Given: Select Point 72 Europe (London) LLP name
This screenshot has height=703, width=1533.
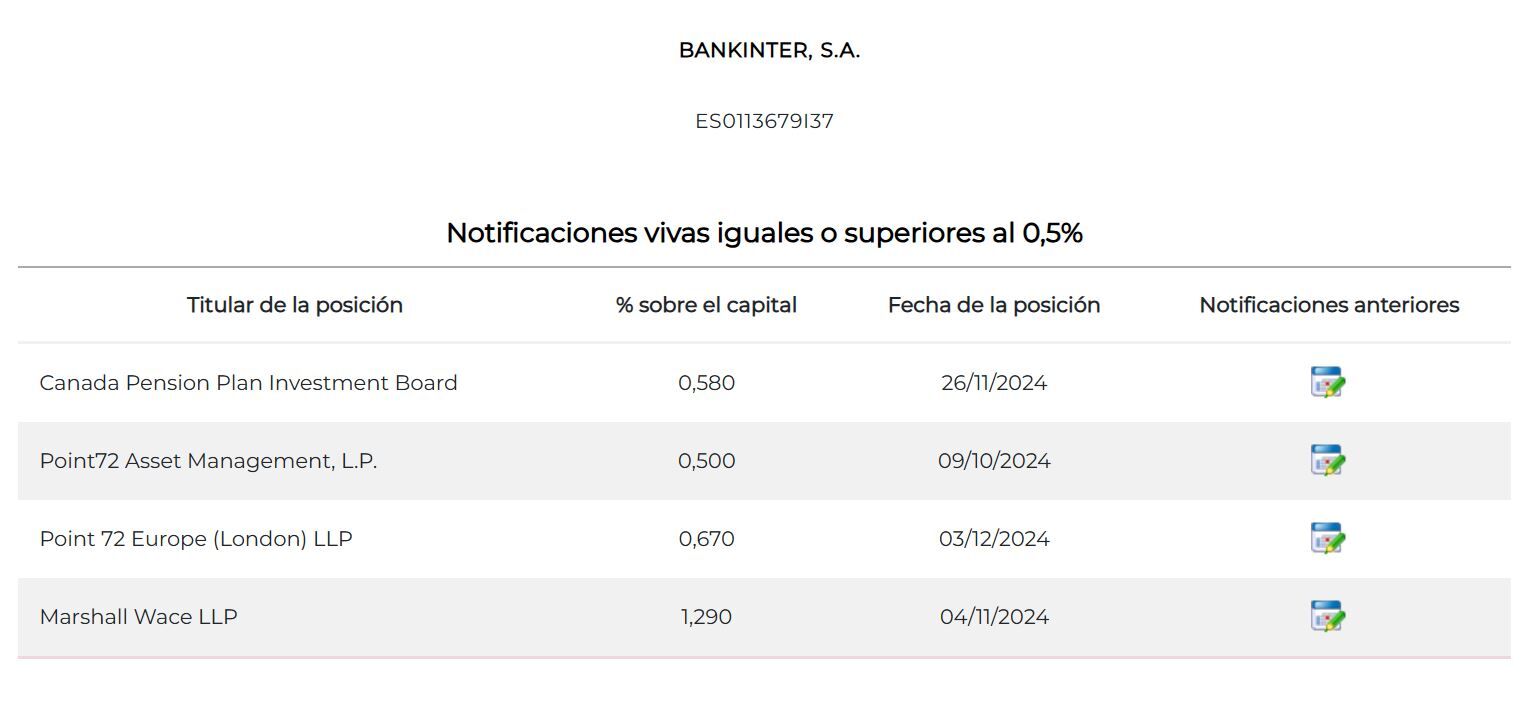Looking at the screenshot, I should coord(196,539).
